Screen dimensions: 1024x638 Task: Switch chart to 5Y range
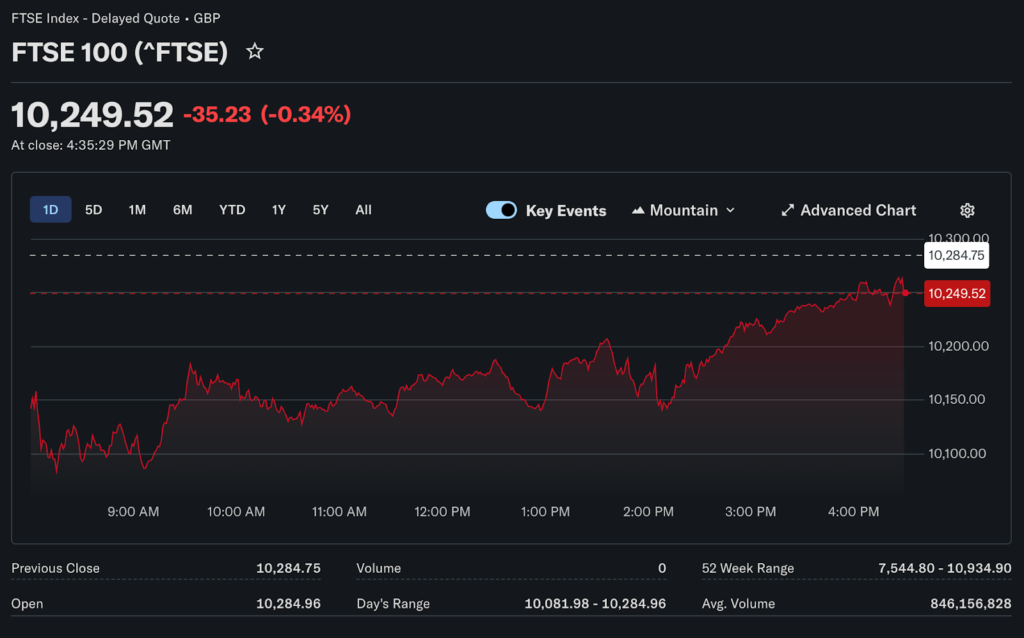(x=320, y=210)
